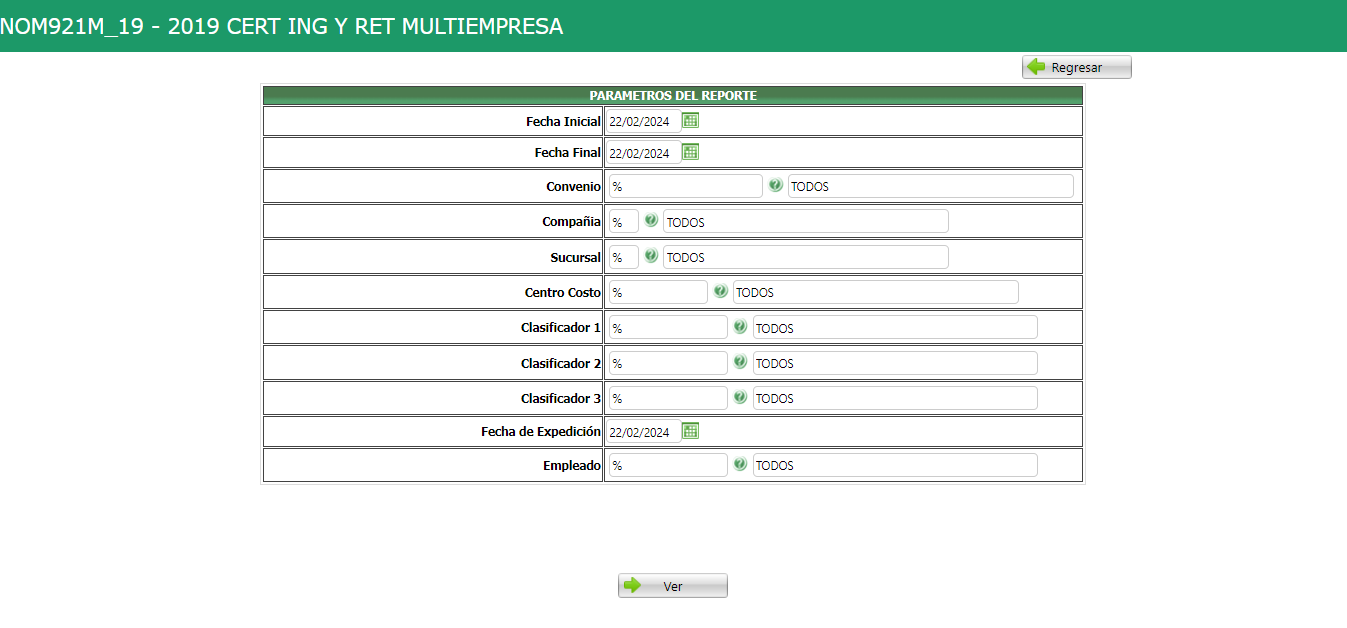Open the Fecha Inicial calendar picker

click(x=690, y=121)
